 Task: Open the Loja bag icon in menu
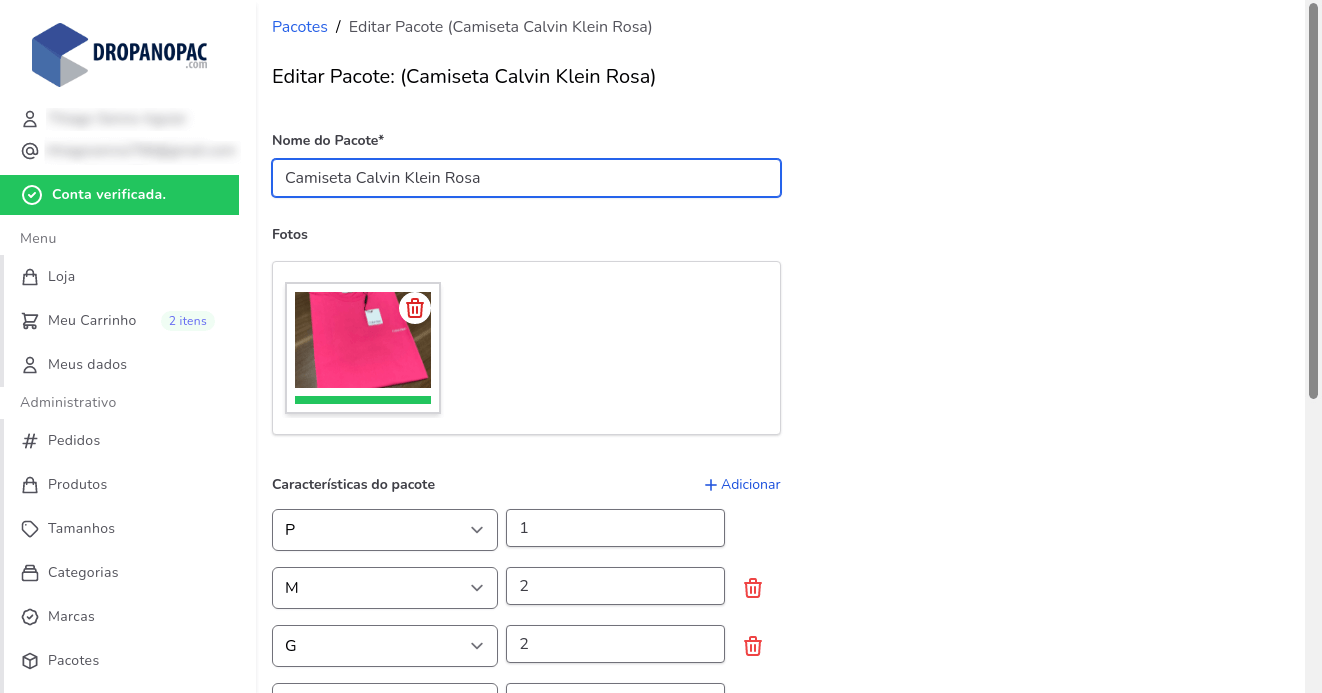[x=30, y=277]
